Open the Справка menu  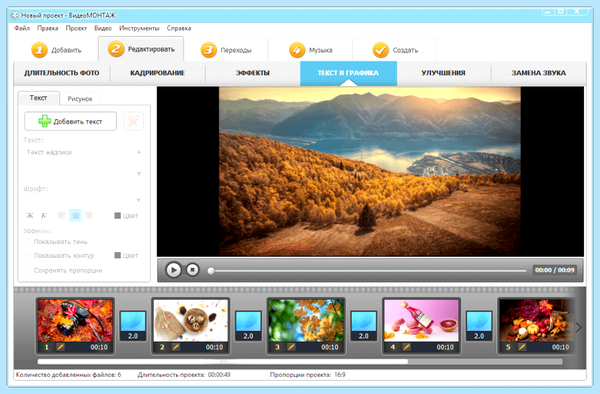click(x=179, y=28)
